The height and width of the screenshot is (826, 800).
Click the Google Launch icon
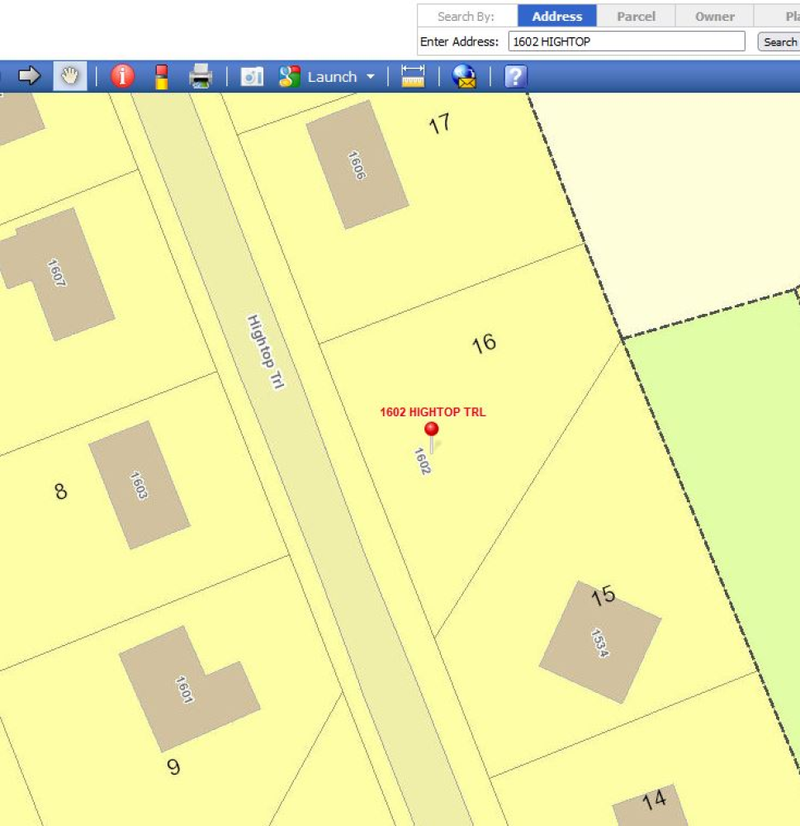click(x=290, y=76)
